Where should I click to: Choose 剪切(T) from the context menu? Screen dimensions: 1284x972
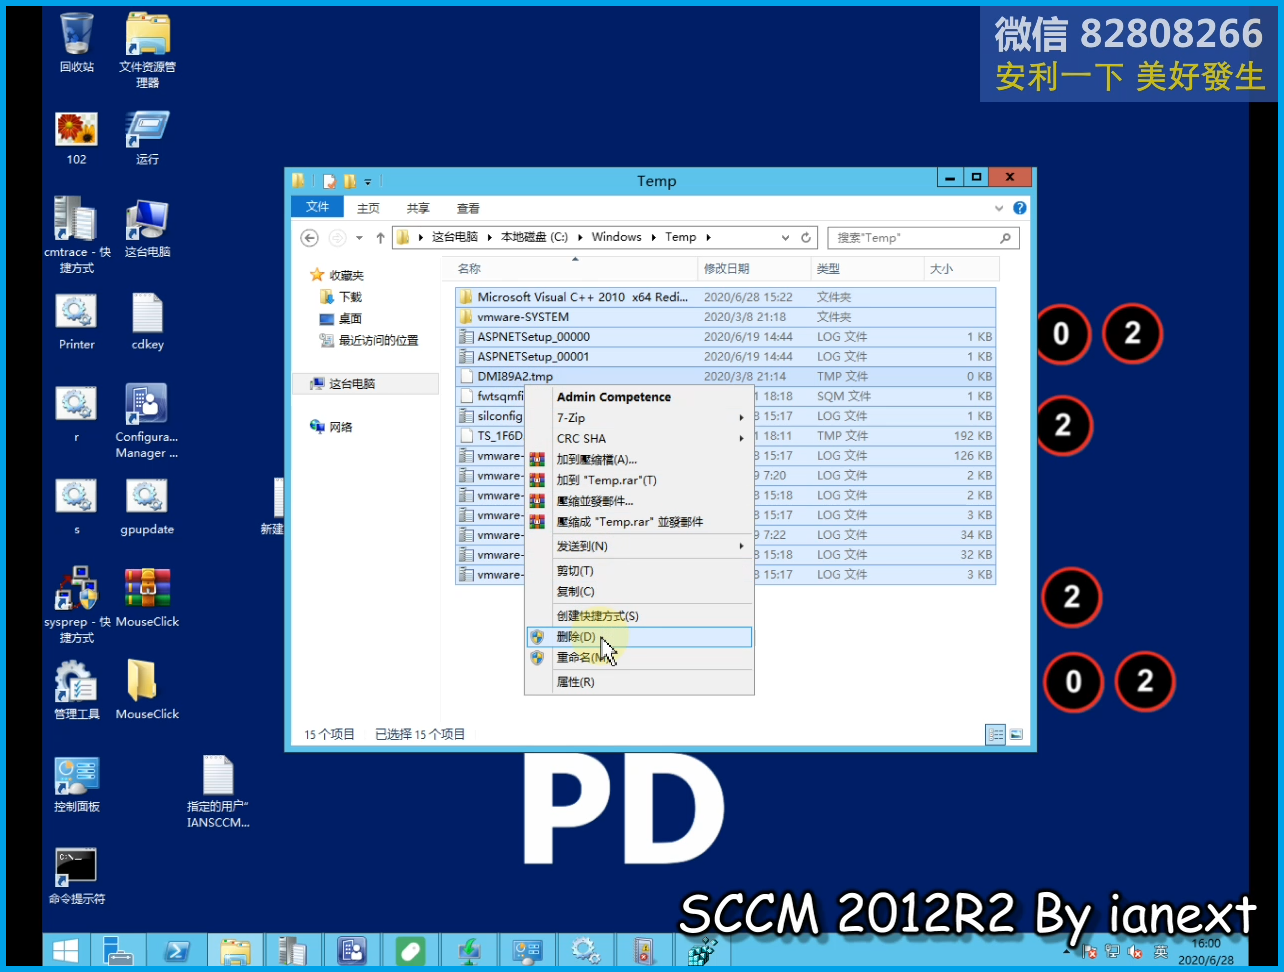tap(639, 571)
